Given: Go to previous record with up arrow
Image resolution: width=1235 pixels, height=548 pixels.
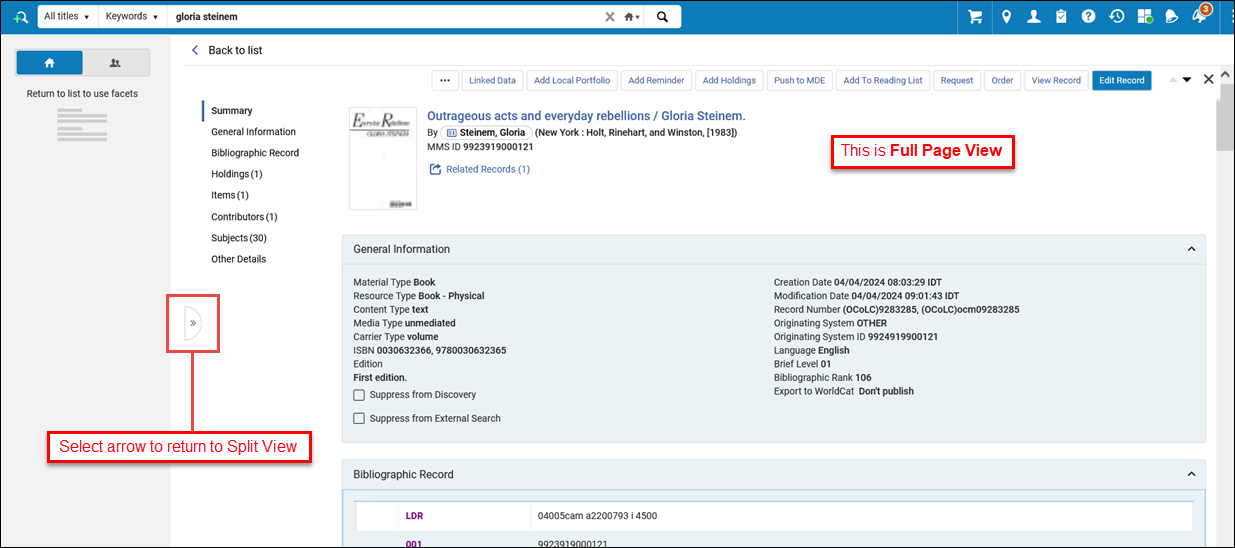Looking at the screenshot, I should point(1173,80).
